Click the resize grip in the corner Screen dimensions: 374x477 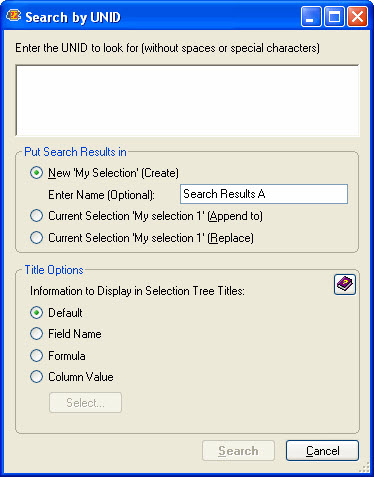coord(365,467)
